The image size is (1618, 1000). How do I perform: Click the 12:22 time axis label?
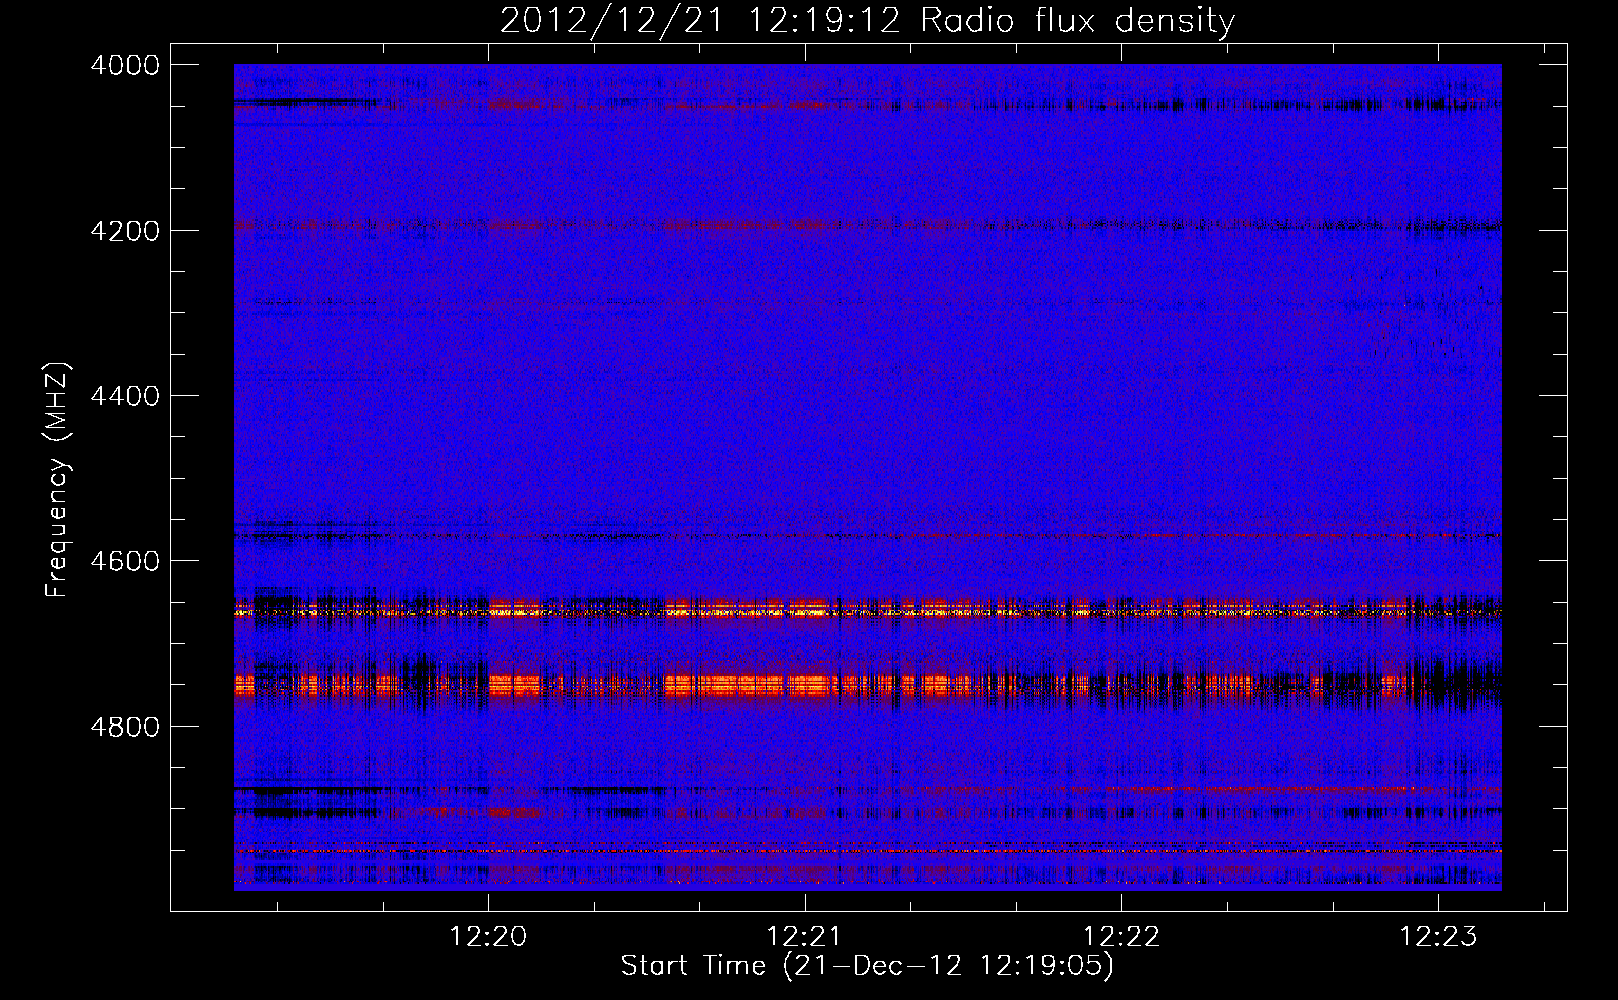tap(1122, 937)
